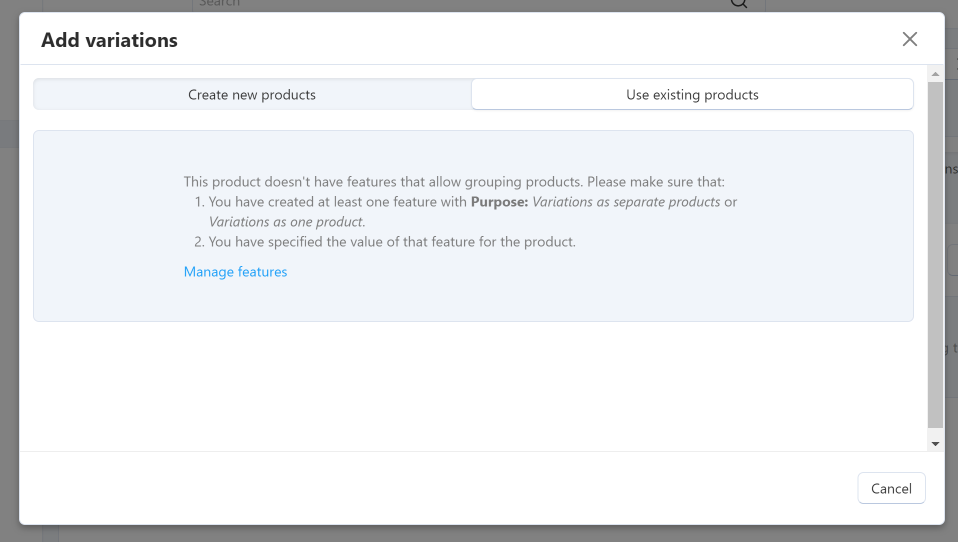Select Use existing products tab
This screenshot has height=542, width=958.
pyautogui.click(x=692, y=95)
